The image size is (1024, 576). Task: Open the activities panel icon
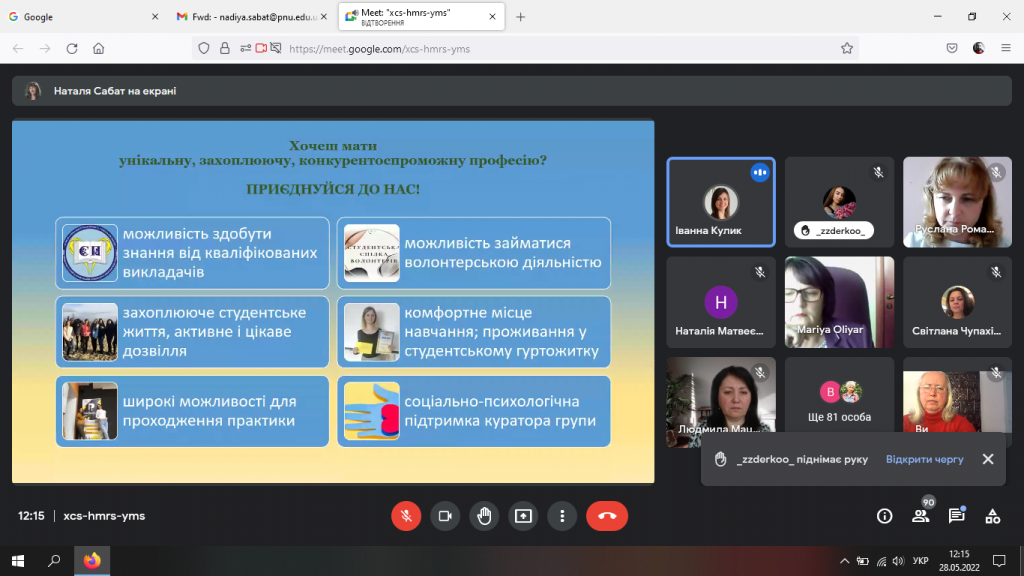coord(992,516)
